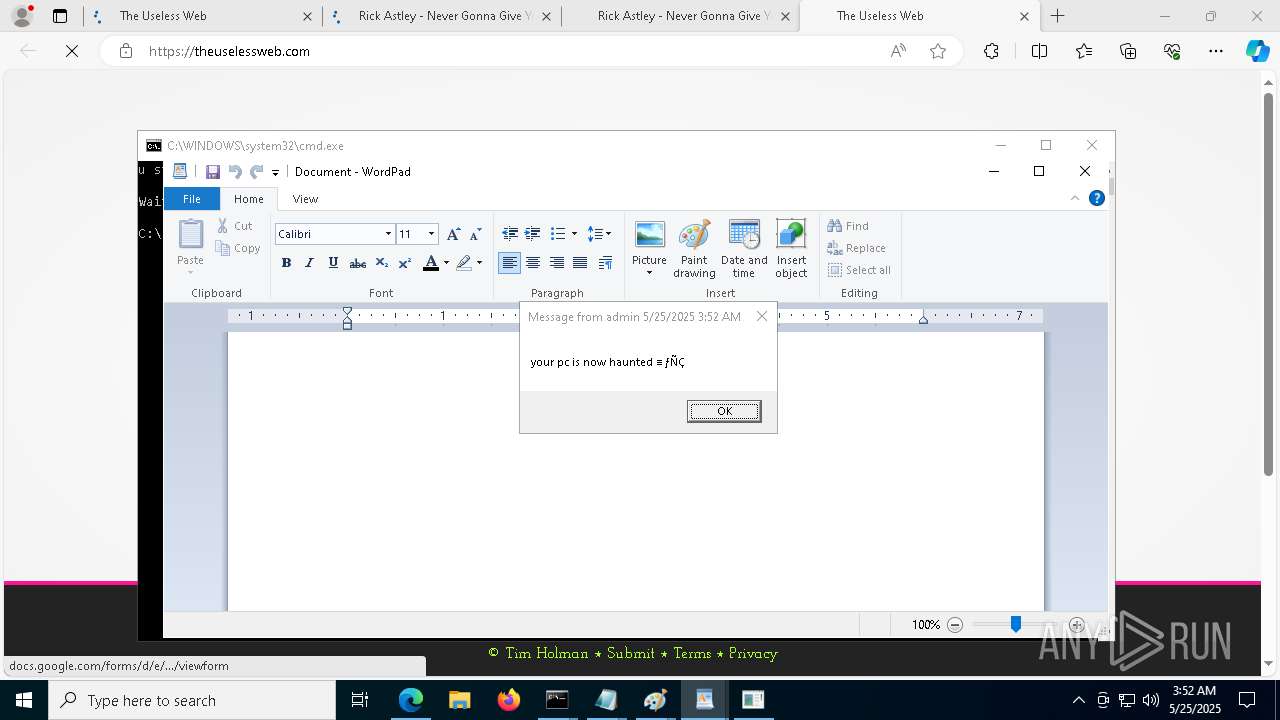Click the bullet list icon

pyautogui.click(x=558, y=234)
